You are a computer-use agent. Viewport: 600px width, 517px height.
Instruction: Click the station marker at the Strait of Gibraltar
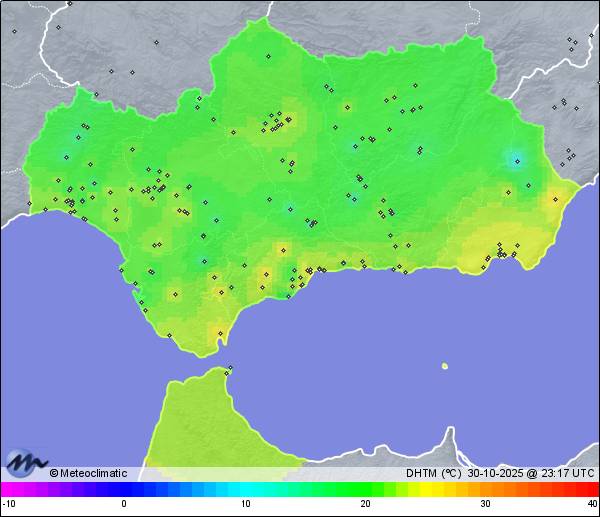pos(229,371)
